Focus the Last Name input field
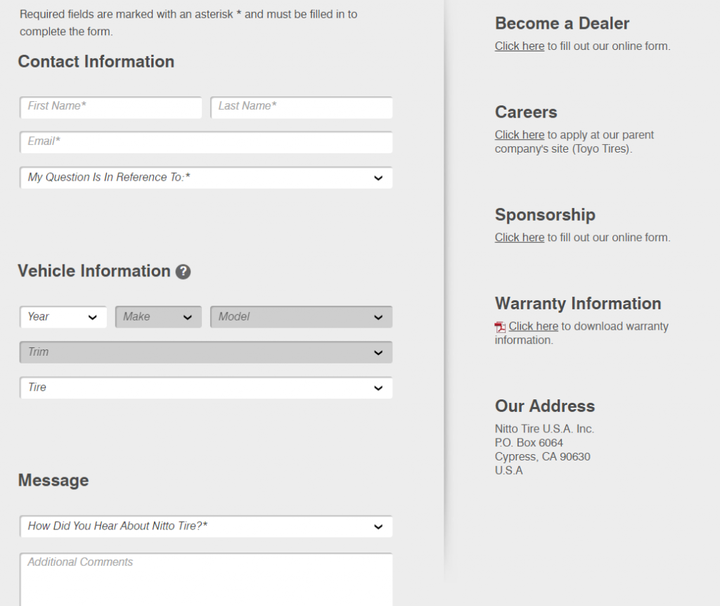Image resolution: width=720 pixels, height=606 pixels. [x=301, y=107]
